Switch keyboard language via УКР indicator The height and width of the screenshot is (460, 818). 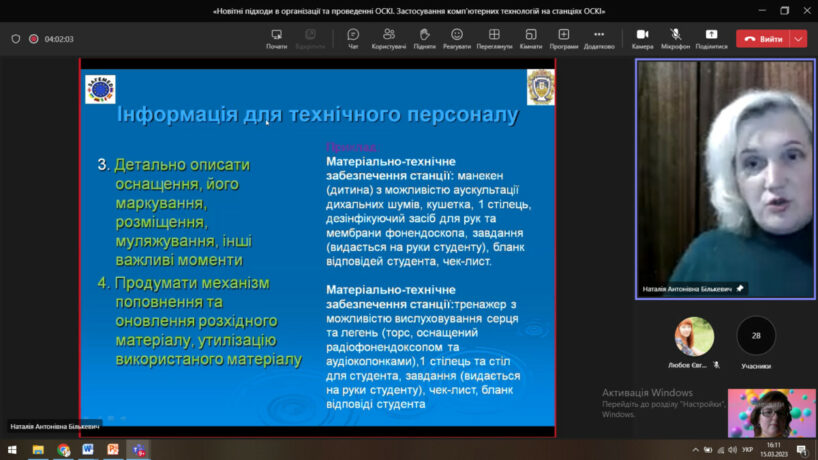pyautogui.click(x=747, y=450)
